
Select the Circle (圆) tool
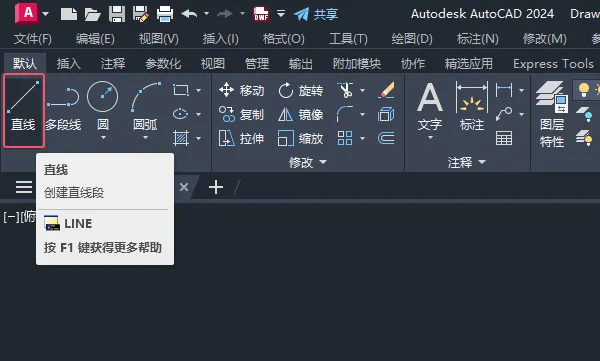coord(103,105)
